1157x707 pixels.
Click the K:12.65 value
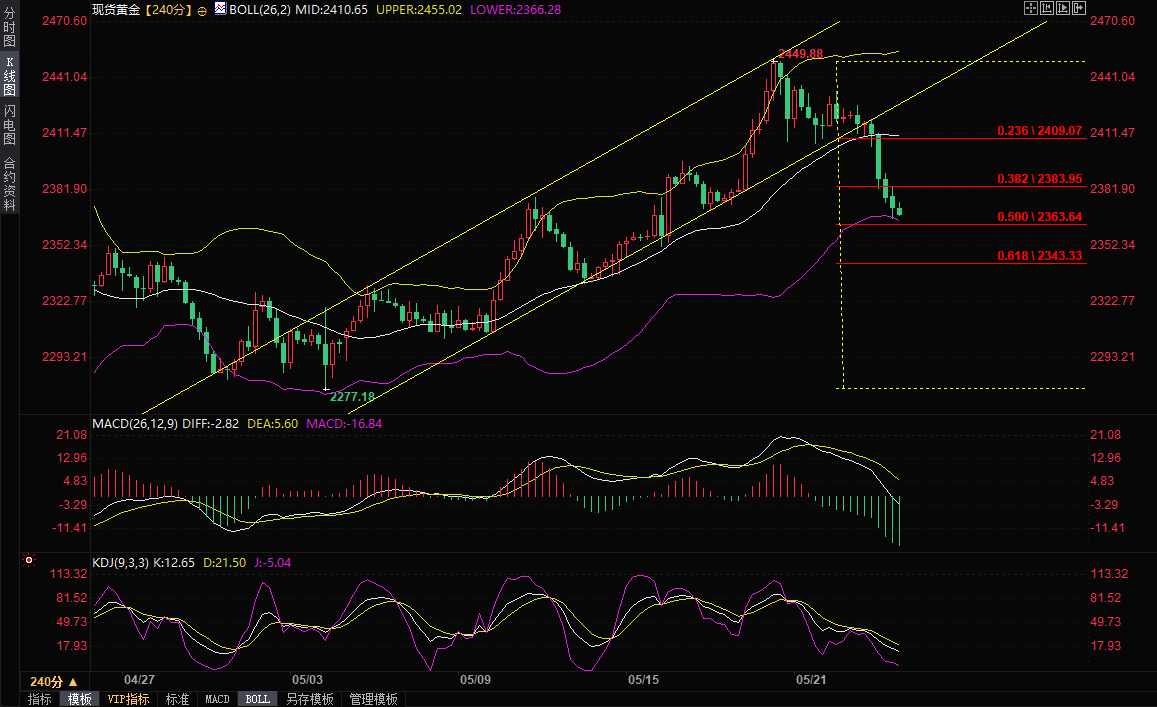[x=174, y=562]
